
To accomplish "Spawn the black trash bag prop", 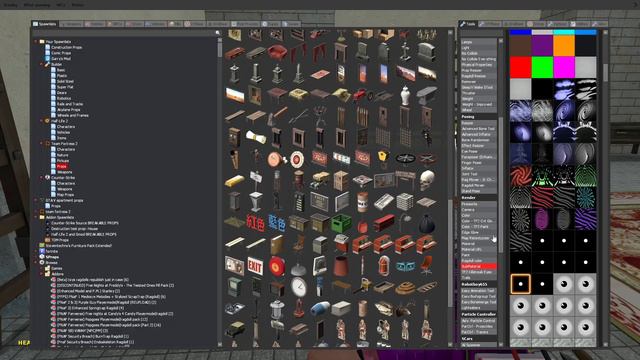I will point(427,223).
